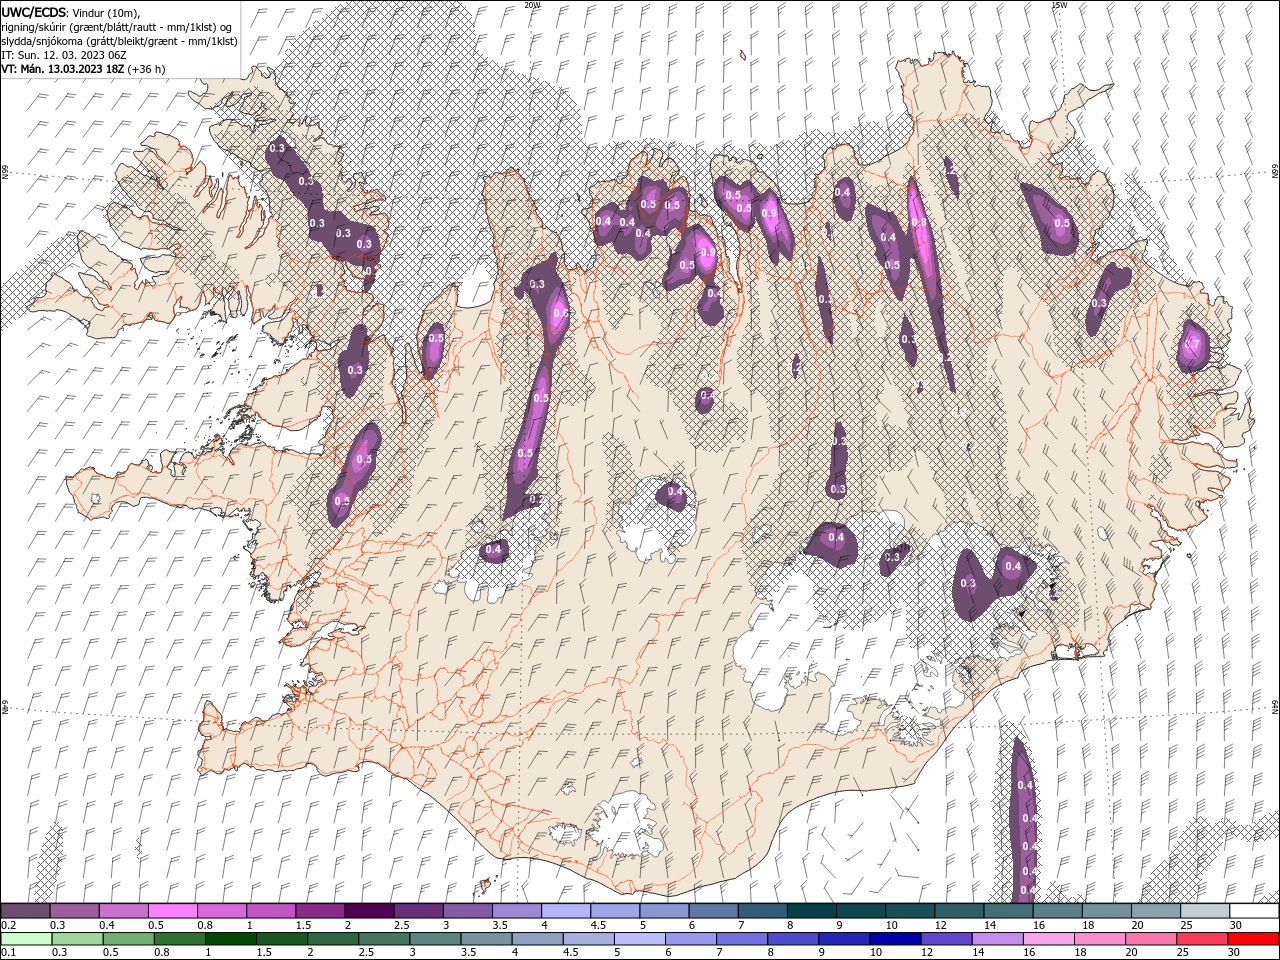Screen dimensions: 1280x960
Task: Click the 'slydda/snjókoma' legend description line
Action: (x=119, y=41)
